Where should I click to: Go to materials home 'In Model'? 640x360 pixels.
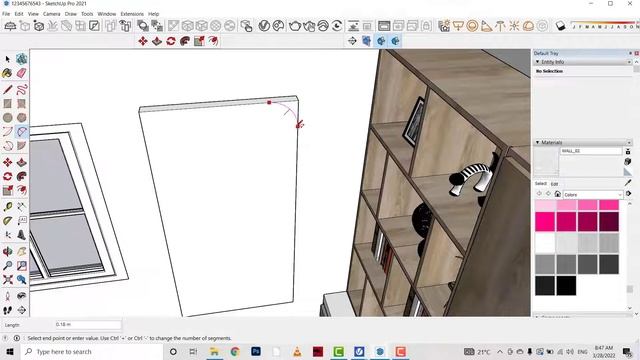(x=558, y=194)
